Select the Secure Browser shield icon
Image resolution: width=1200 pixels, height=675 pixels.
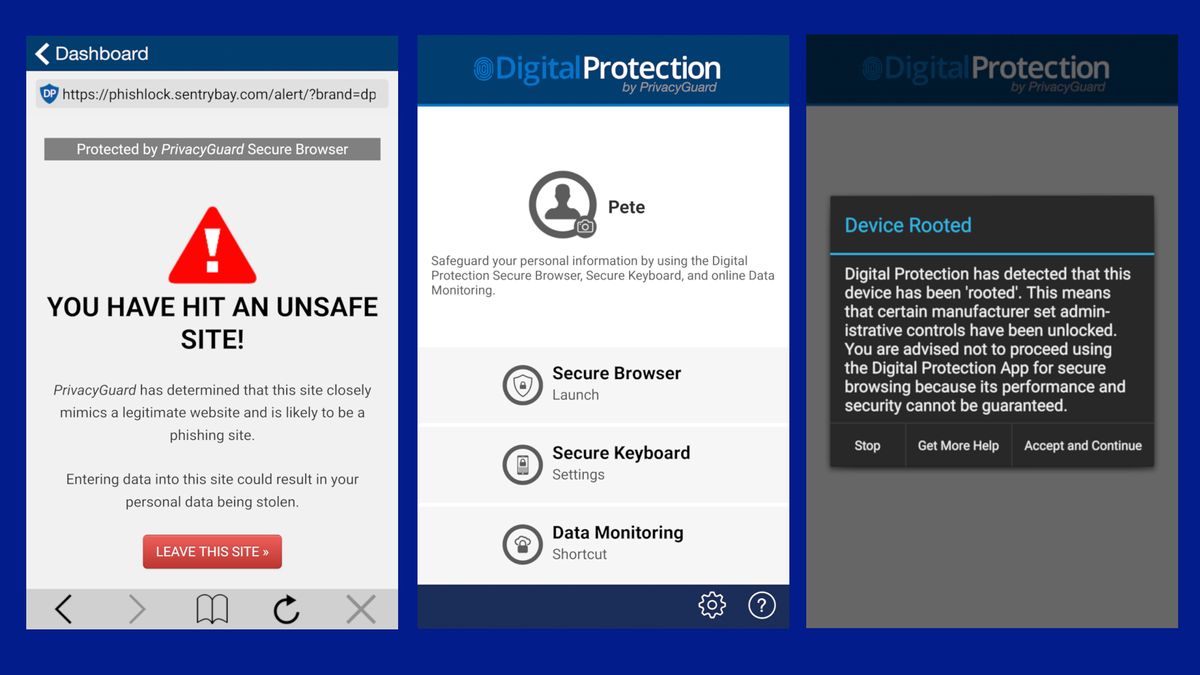pos(522,384)
